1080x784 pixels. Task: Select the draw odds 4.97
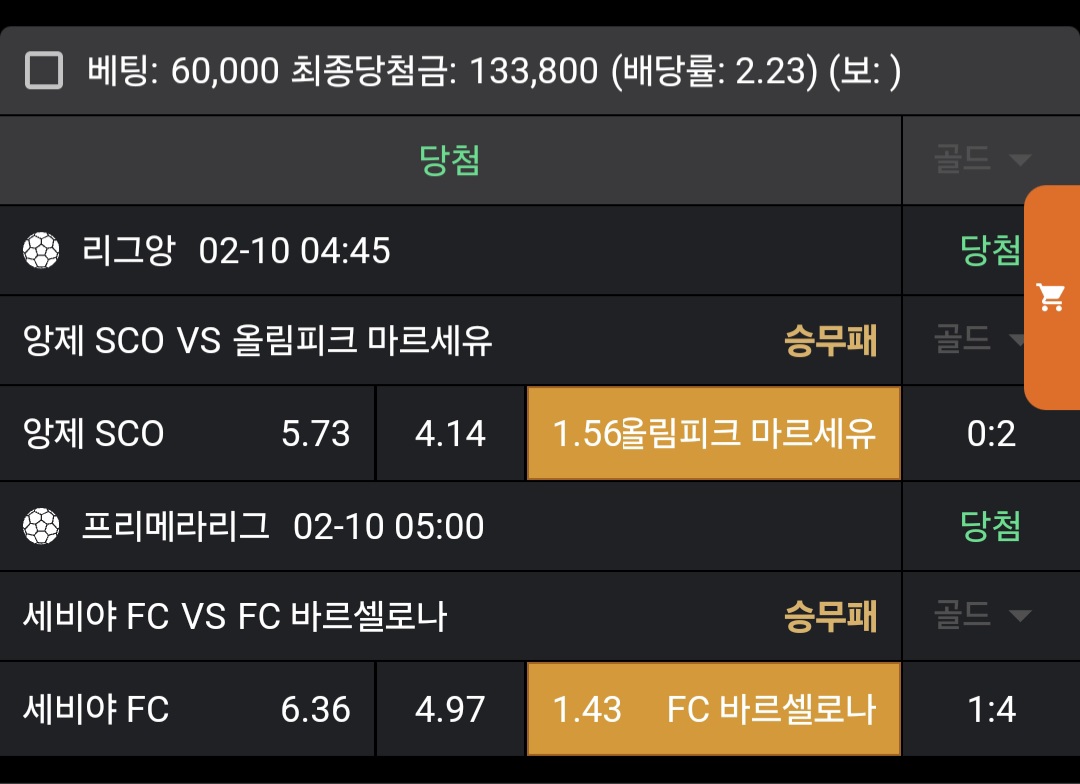(450, 709)
